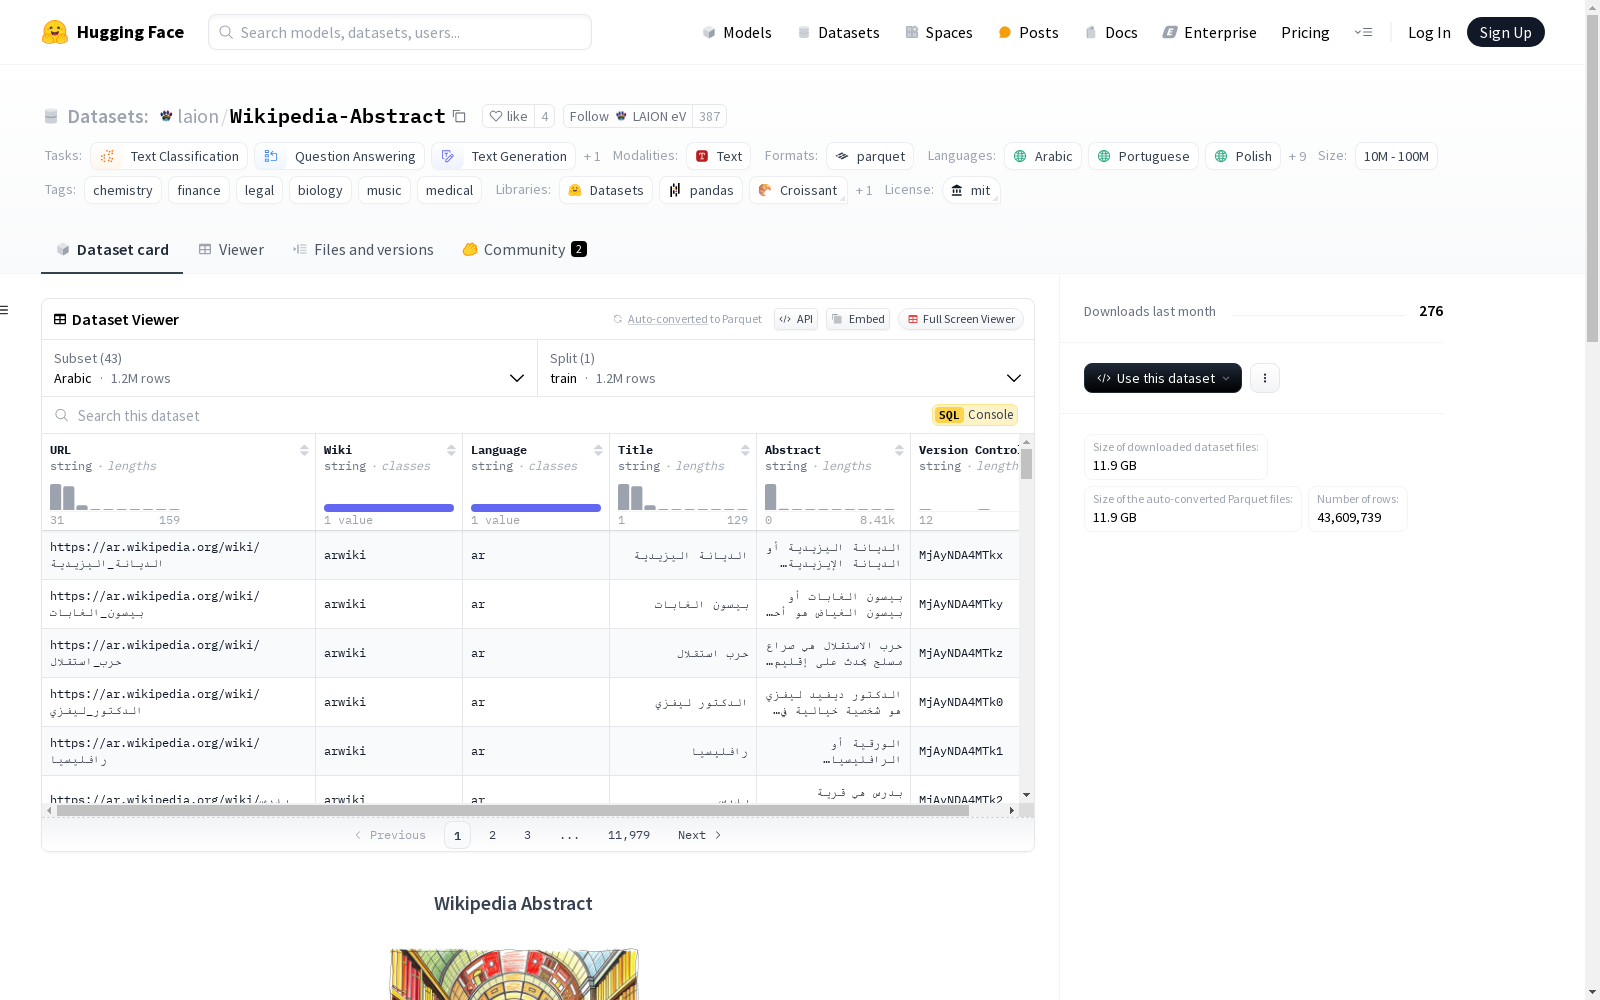Expand the Subset Arabic dropdown
This screenshot has height=1000, width=1600.
(289, 368)
